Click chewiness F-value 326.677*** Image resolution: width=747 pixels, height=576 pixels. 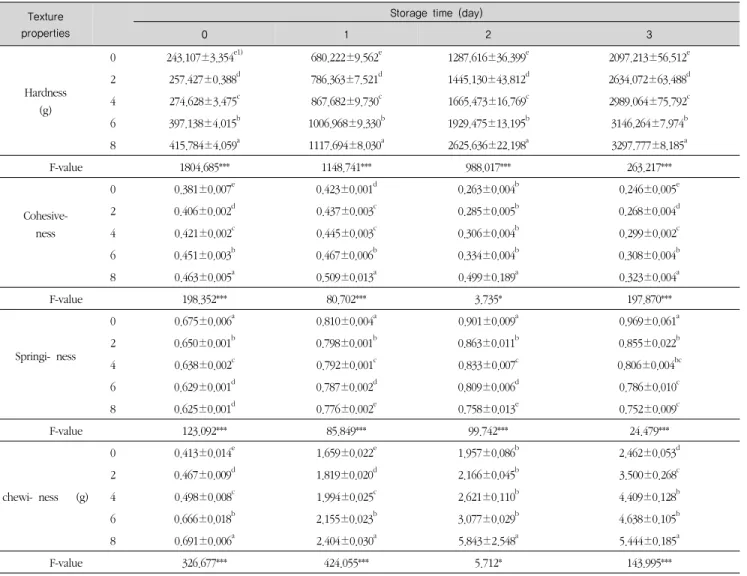click(x=204, y=563)
